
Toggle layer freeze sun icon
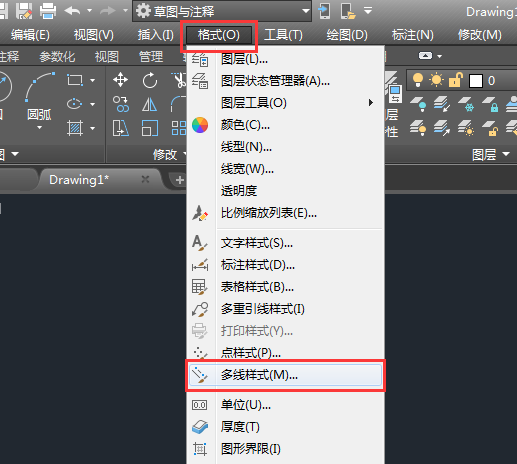436,80
